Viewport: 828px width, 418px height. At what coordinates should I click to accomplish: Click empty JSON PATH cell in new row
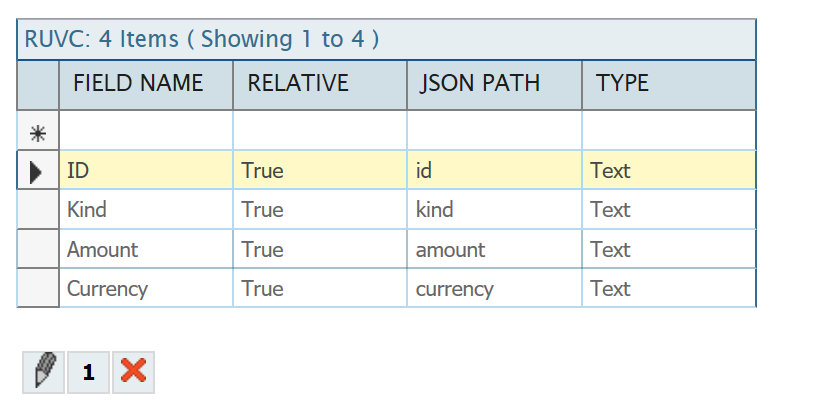(x=494, y=131)
